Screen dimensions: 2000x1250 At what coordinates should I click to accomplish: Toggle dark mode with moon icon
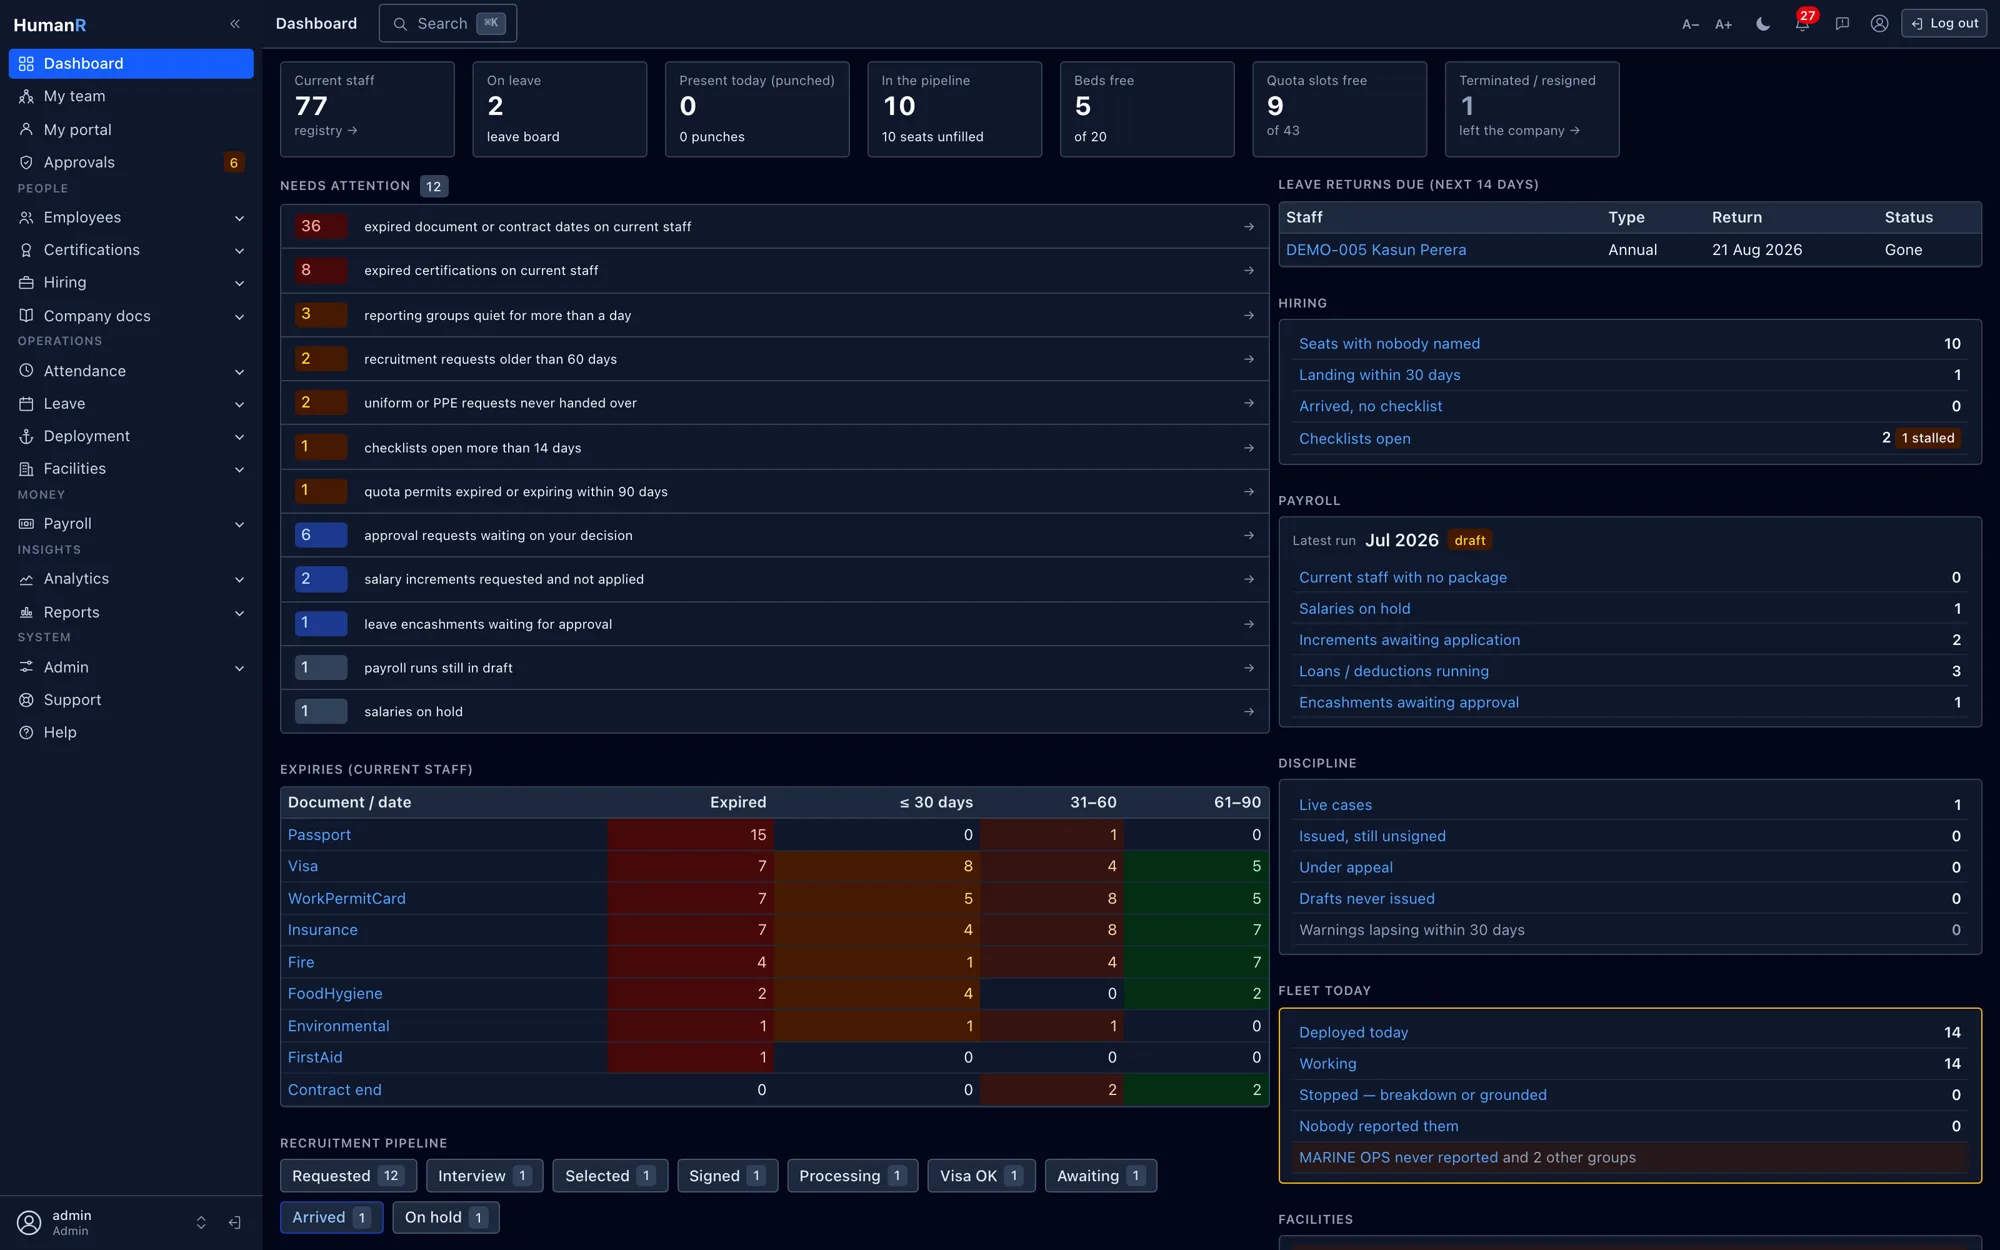1763,24
